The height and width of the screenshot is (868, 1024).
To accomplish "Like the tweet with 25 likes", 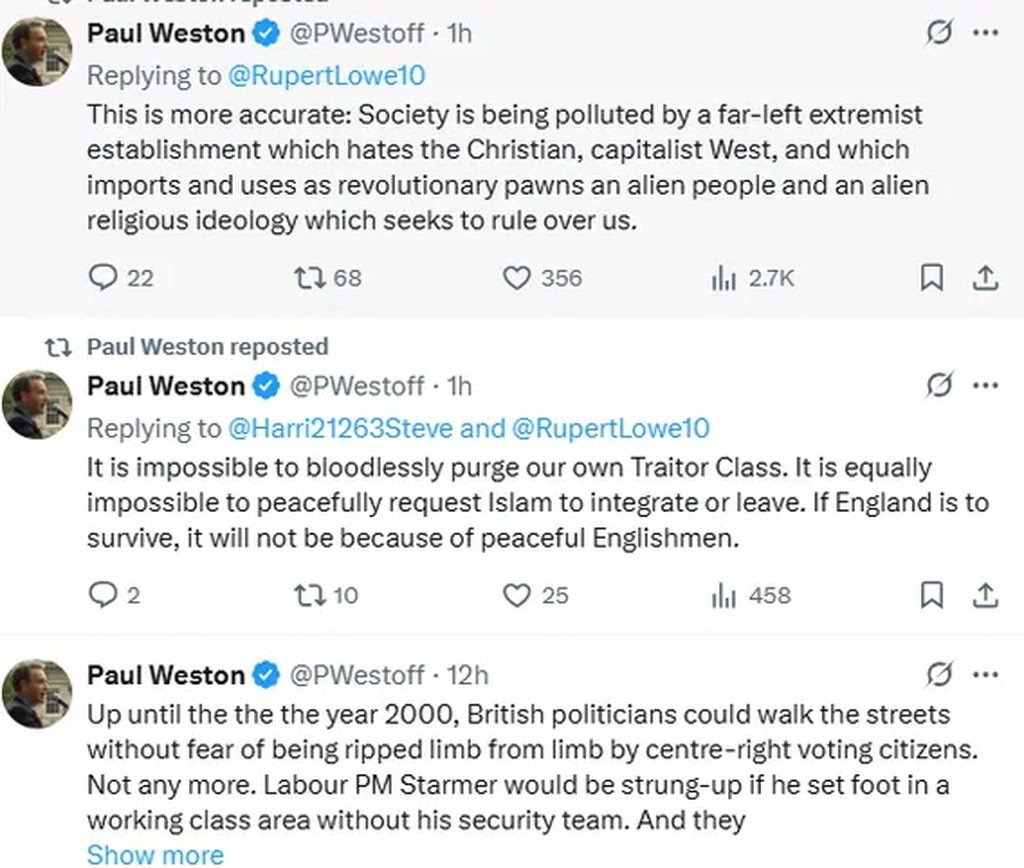I will click(x=516, y=595).
